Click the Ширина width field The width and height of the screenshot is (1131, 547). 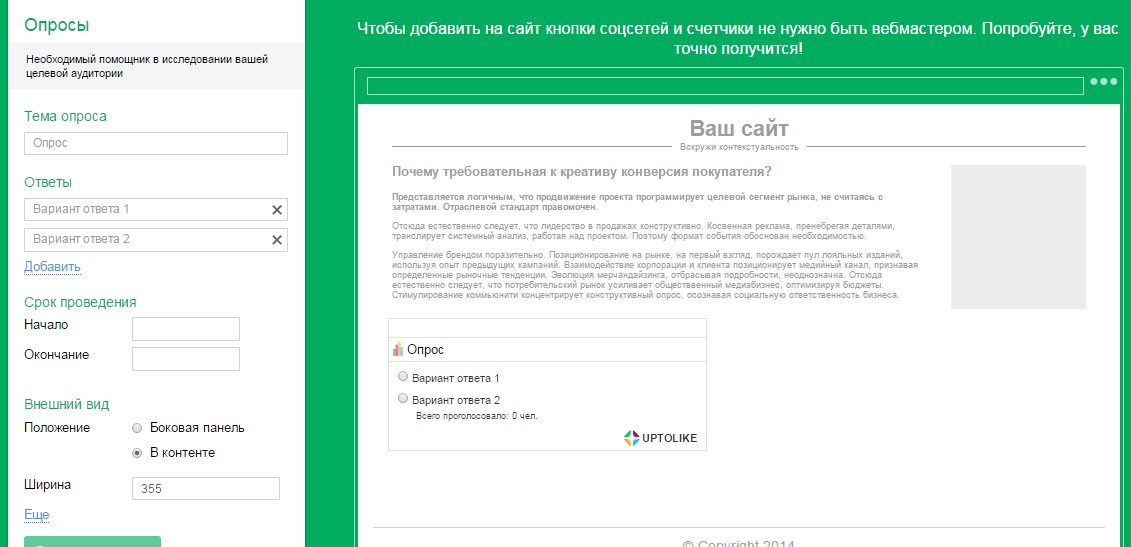point(206,489)
